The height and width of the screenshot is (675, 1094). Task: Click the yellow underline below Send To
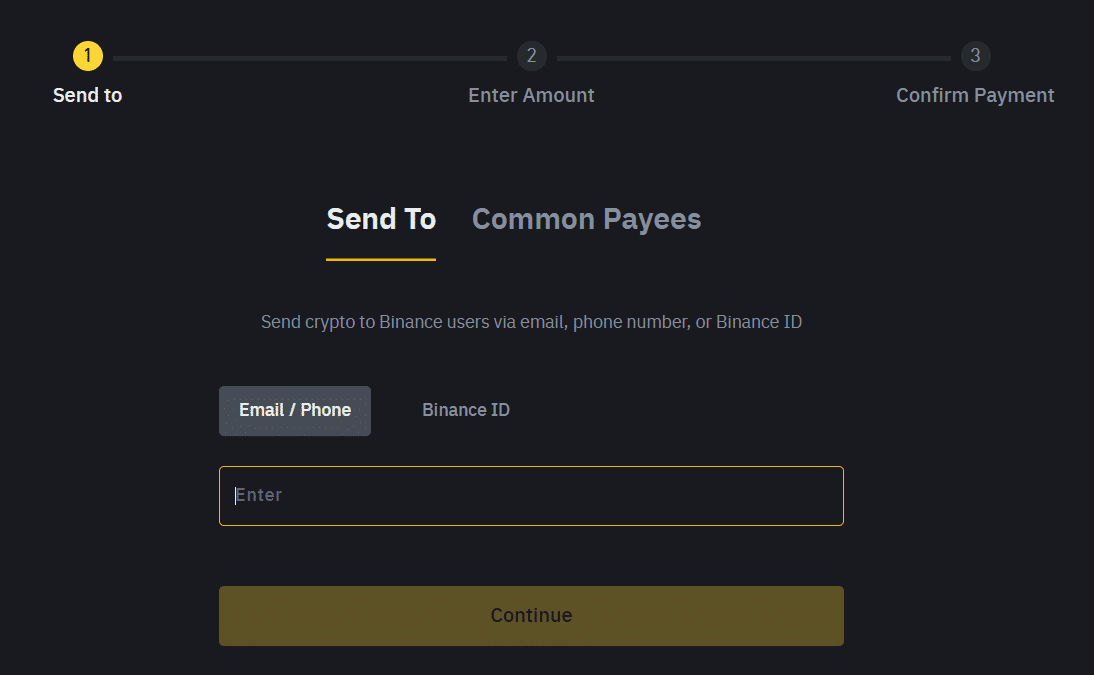point(381,260)
